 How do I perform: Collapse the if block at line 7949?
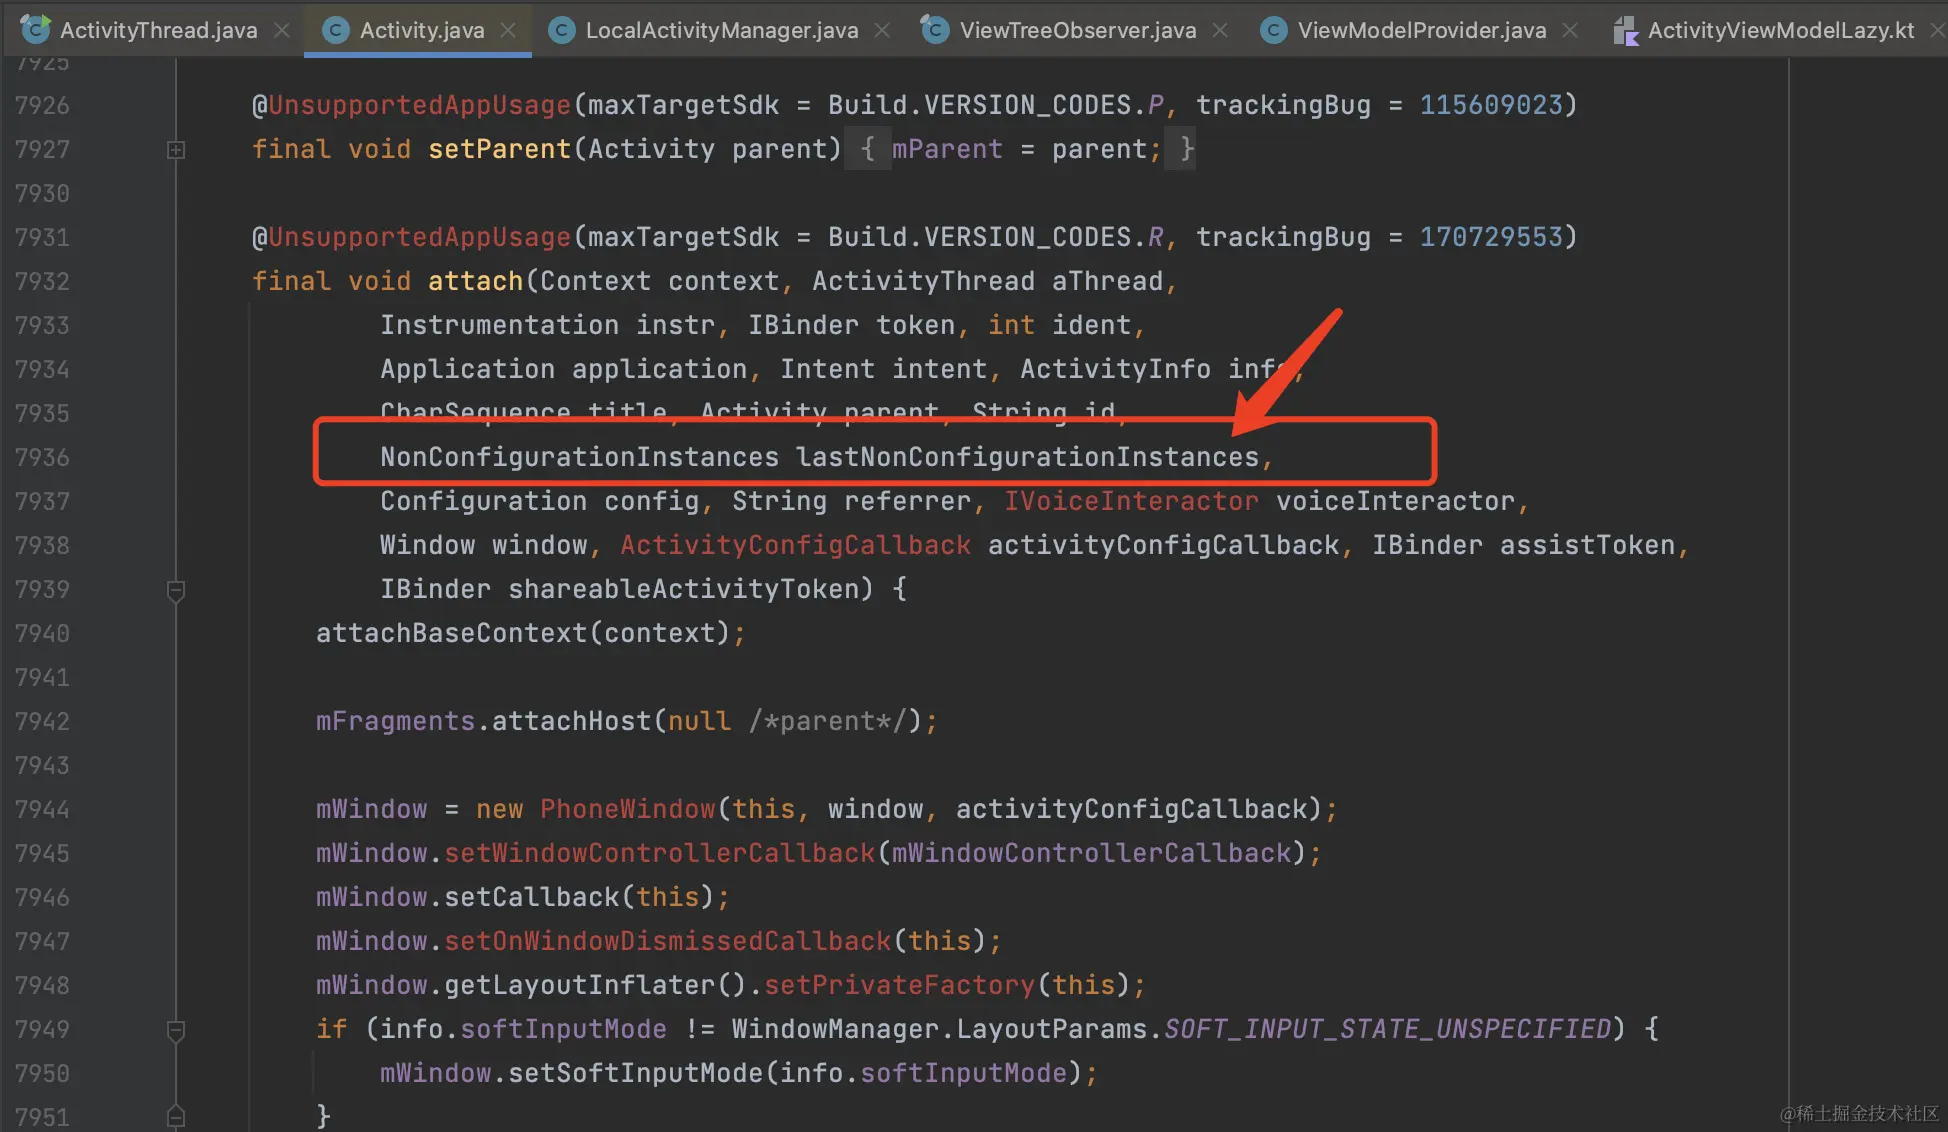176,1030
